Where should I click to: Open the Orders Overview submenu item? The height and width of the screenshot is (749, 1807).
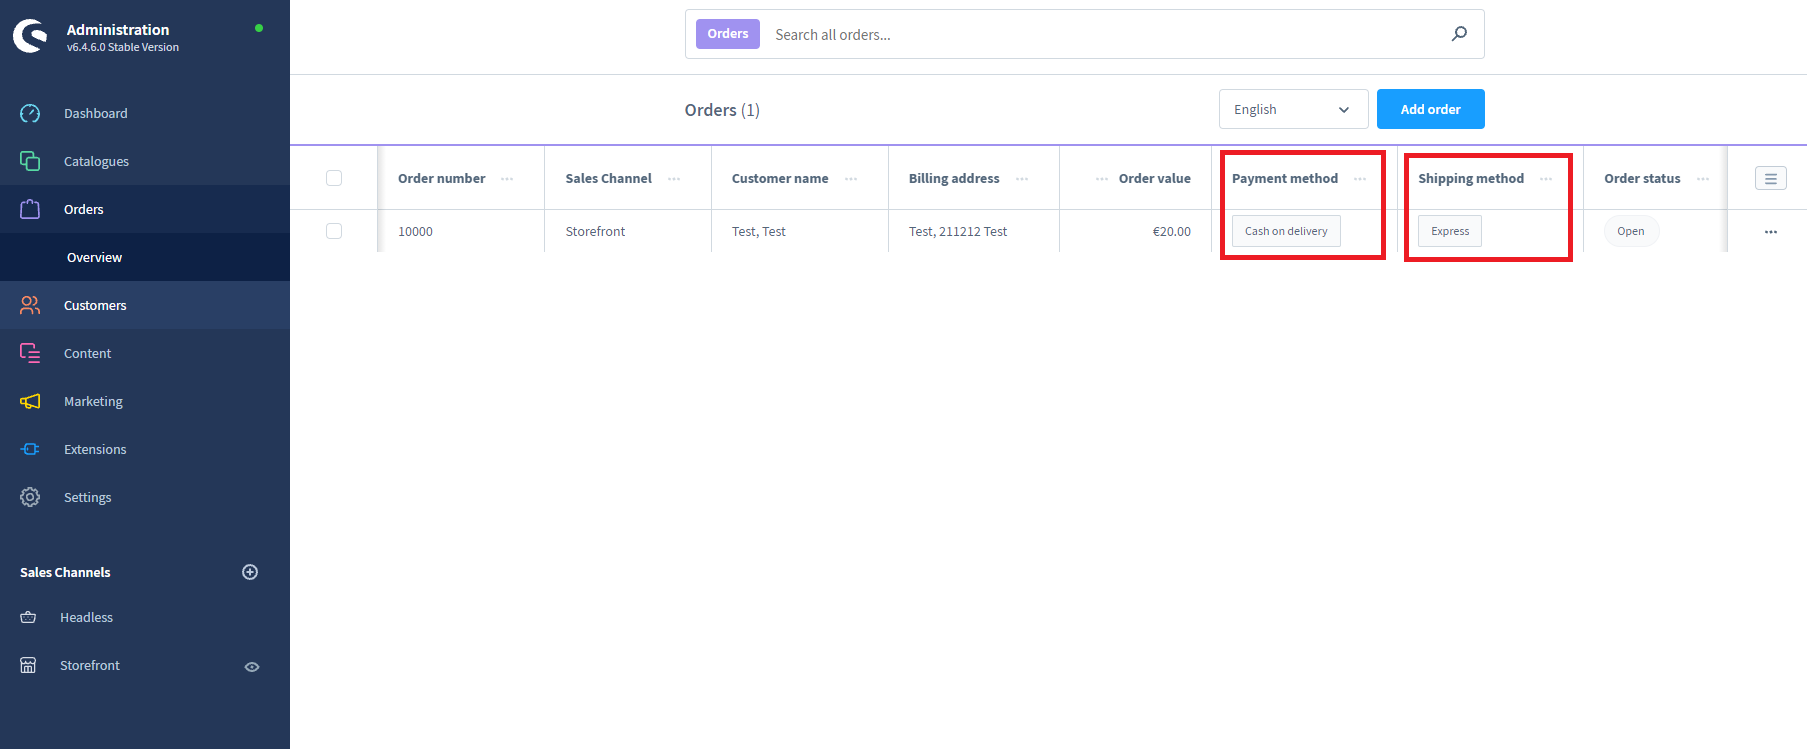pos(94,257)
